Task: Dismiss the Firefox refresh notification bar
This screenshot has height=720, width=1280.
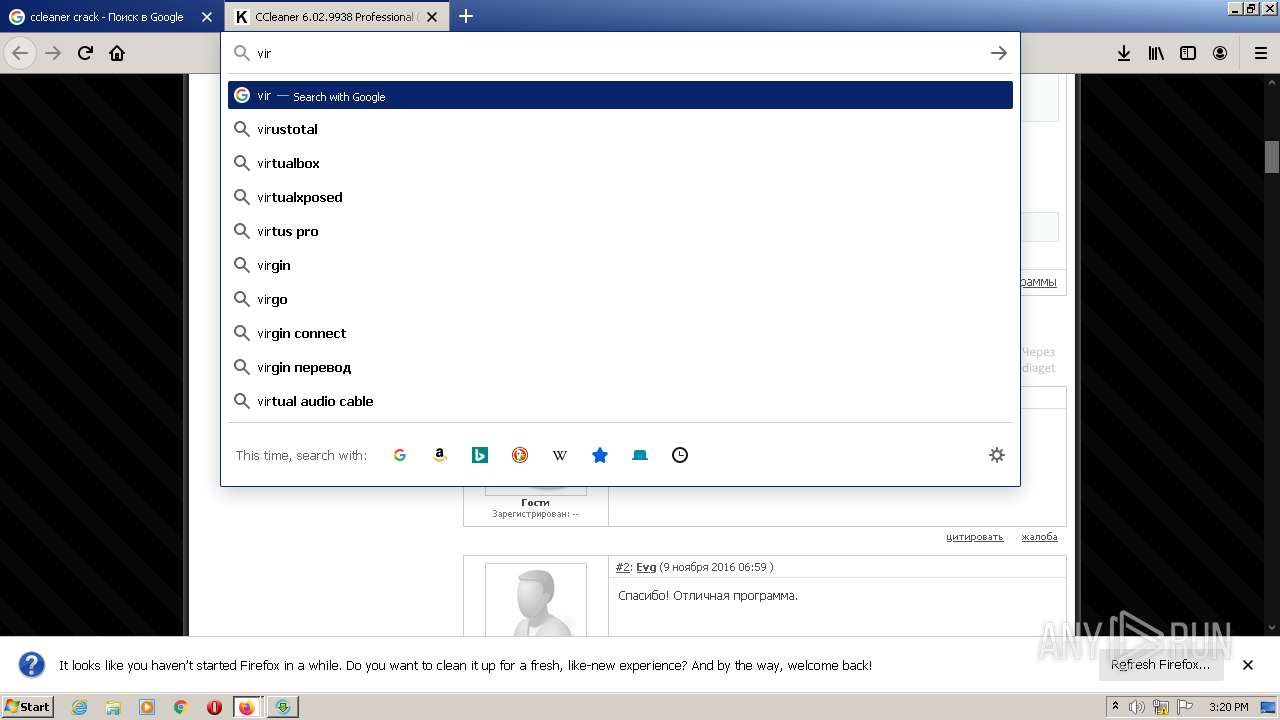Action: [x=1248, y=665]
